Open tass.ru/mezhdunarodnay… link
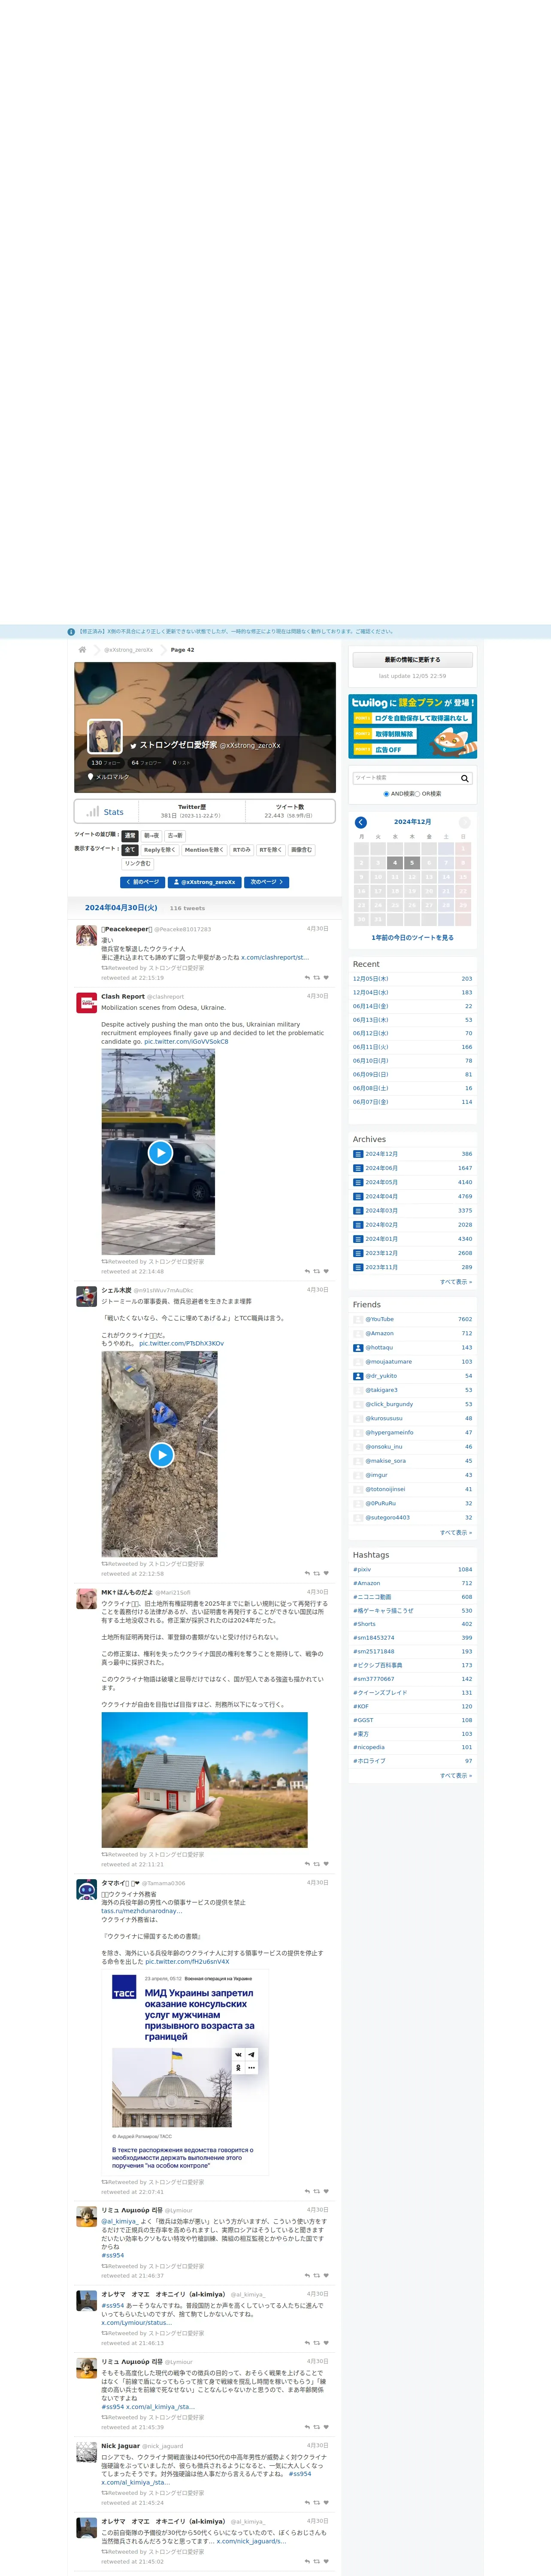Screen dimensions: 551x2576 click(x=141, y=1911)
